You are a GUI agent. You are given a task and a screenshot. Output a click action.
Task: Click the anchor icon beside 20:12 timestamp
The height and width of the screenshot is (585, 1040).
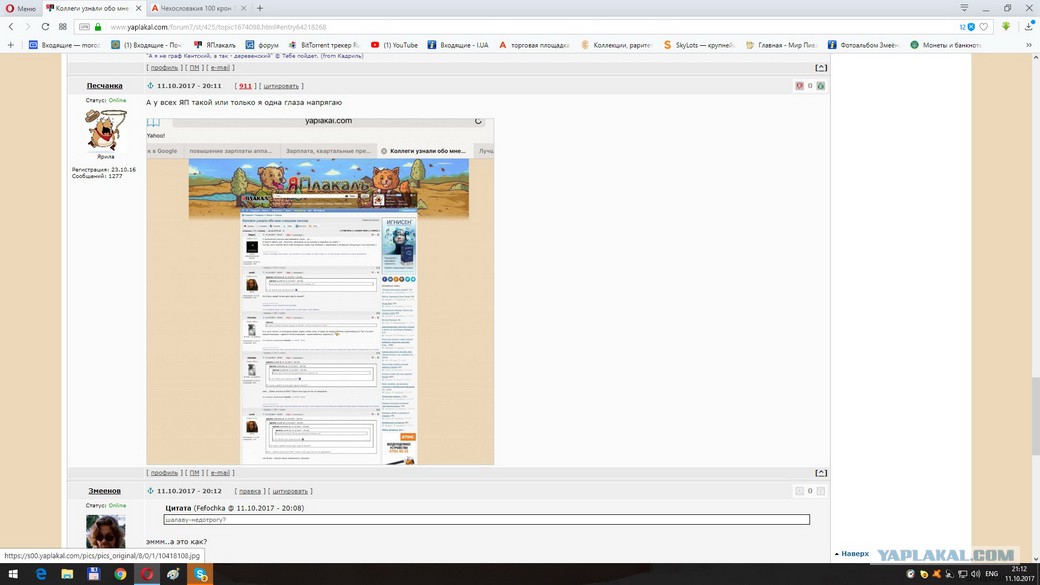(x=151, y=491)
